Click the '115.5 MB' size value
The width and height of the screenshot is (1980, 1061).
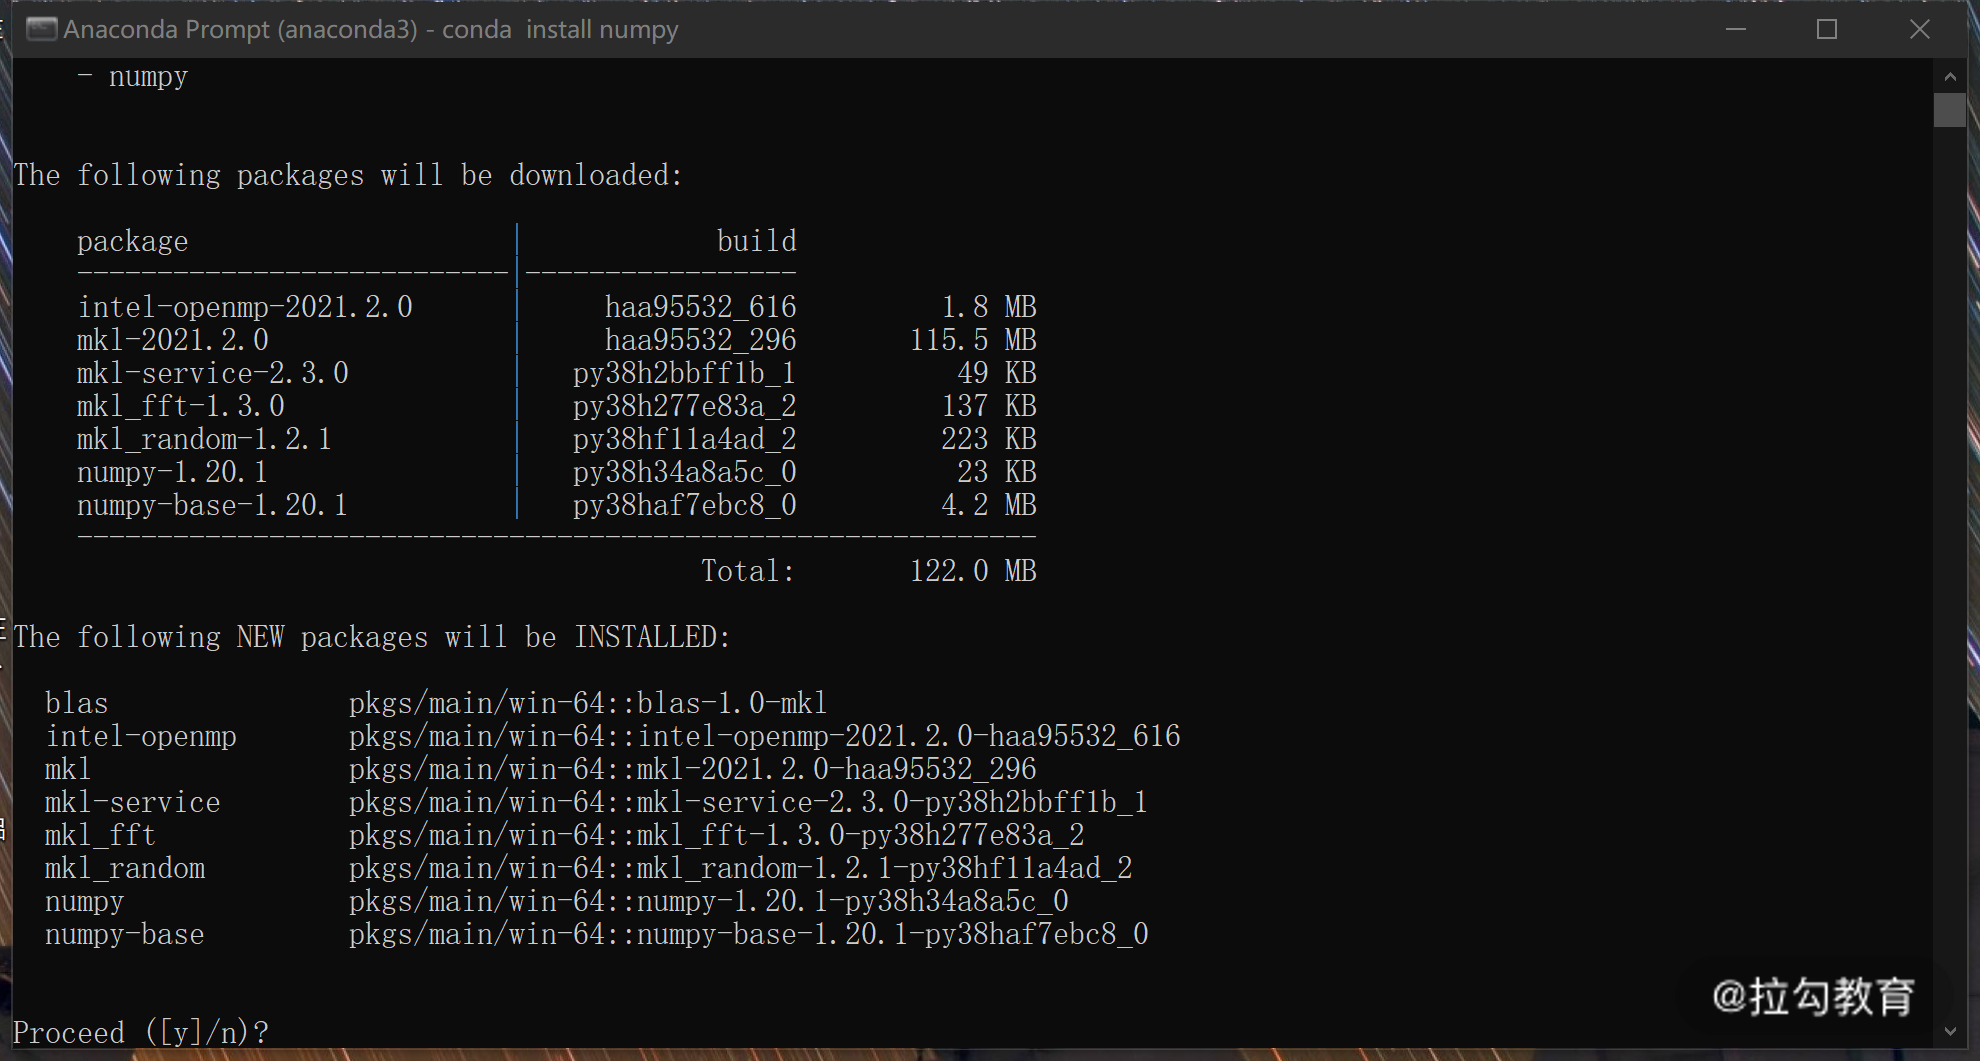[x=973, y=340]
